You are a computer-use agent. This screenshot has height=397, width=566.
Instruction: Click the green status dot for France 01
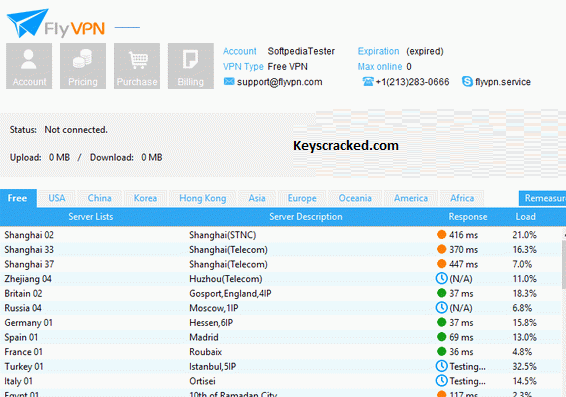pos(441,352)
